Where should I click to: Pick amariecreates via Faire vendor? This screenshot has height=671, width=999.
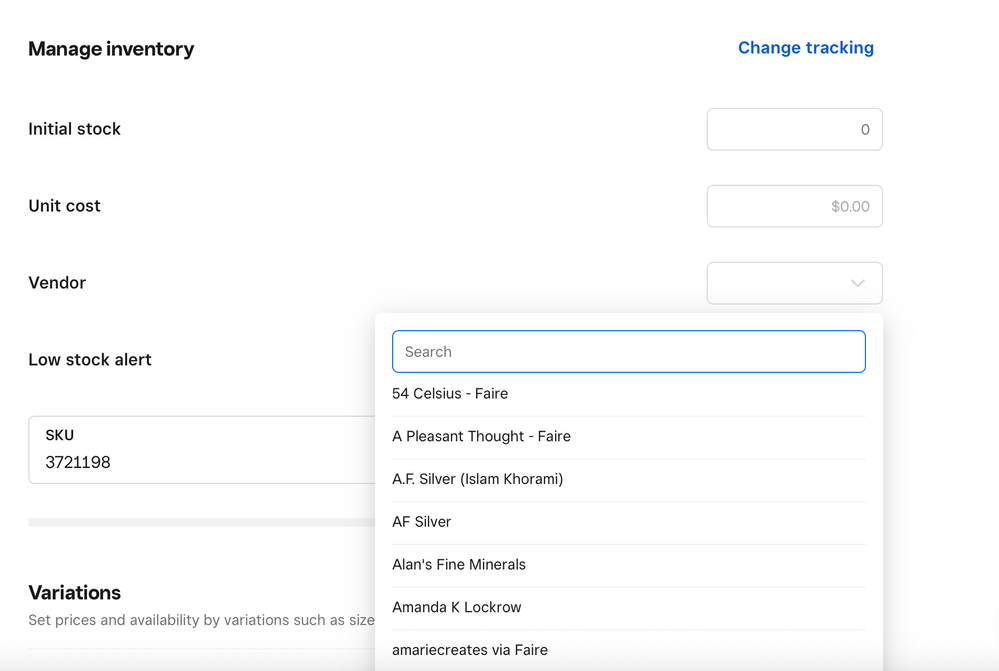469,650
